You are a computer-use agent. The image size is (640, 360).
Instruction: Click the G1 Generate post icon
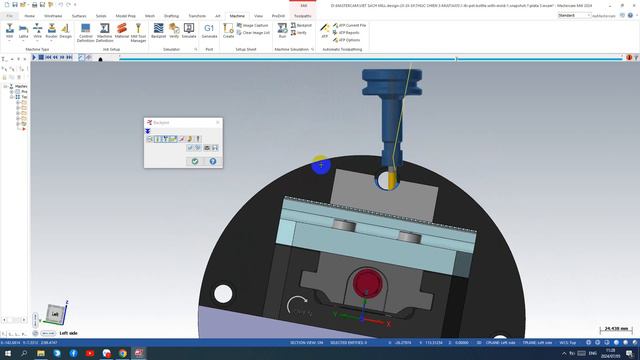(209, 31)
